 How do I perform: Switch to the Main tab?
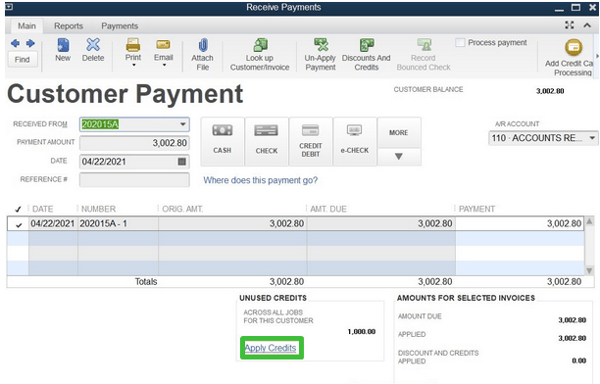pos(27,26)
